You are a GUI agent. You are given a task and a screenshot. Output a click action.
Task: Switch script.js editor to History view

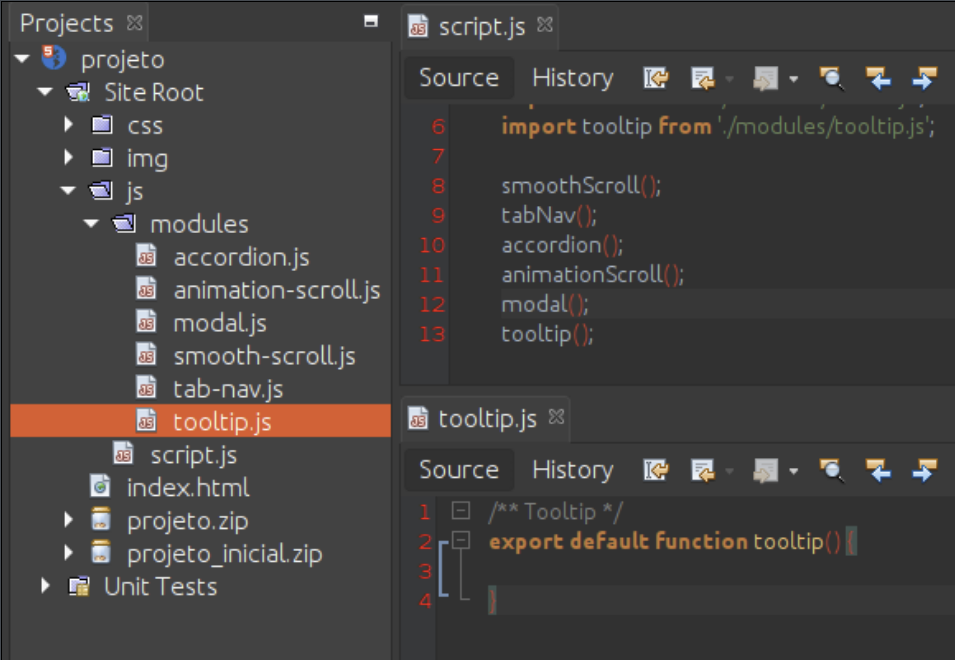point(572,78)
